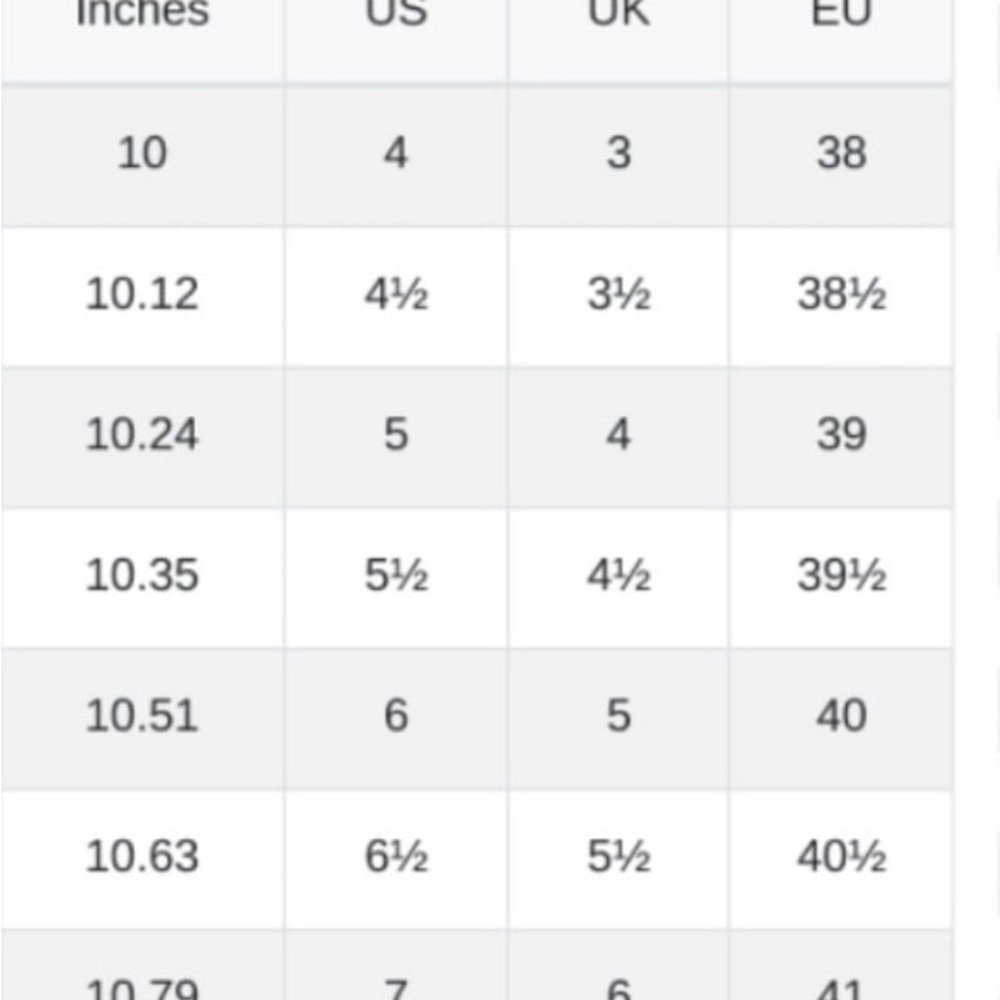Image resolution: width=1000 pixels, height=1000 pixels.
Task: Click the EU column header
Action: [841, 15]
